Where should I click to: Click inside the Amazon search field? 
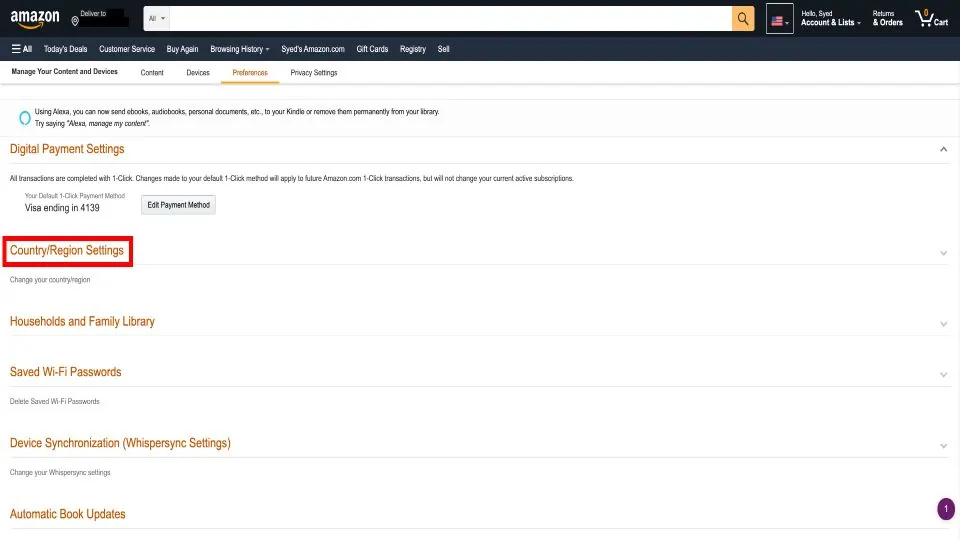click(451, 19)
